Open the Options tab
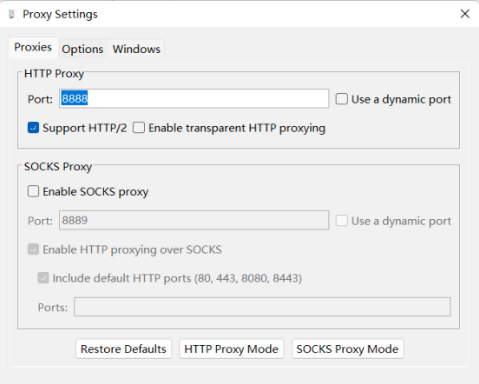The width and height of the screenshot is (479, 384). coord(82,49)
